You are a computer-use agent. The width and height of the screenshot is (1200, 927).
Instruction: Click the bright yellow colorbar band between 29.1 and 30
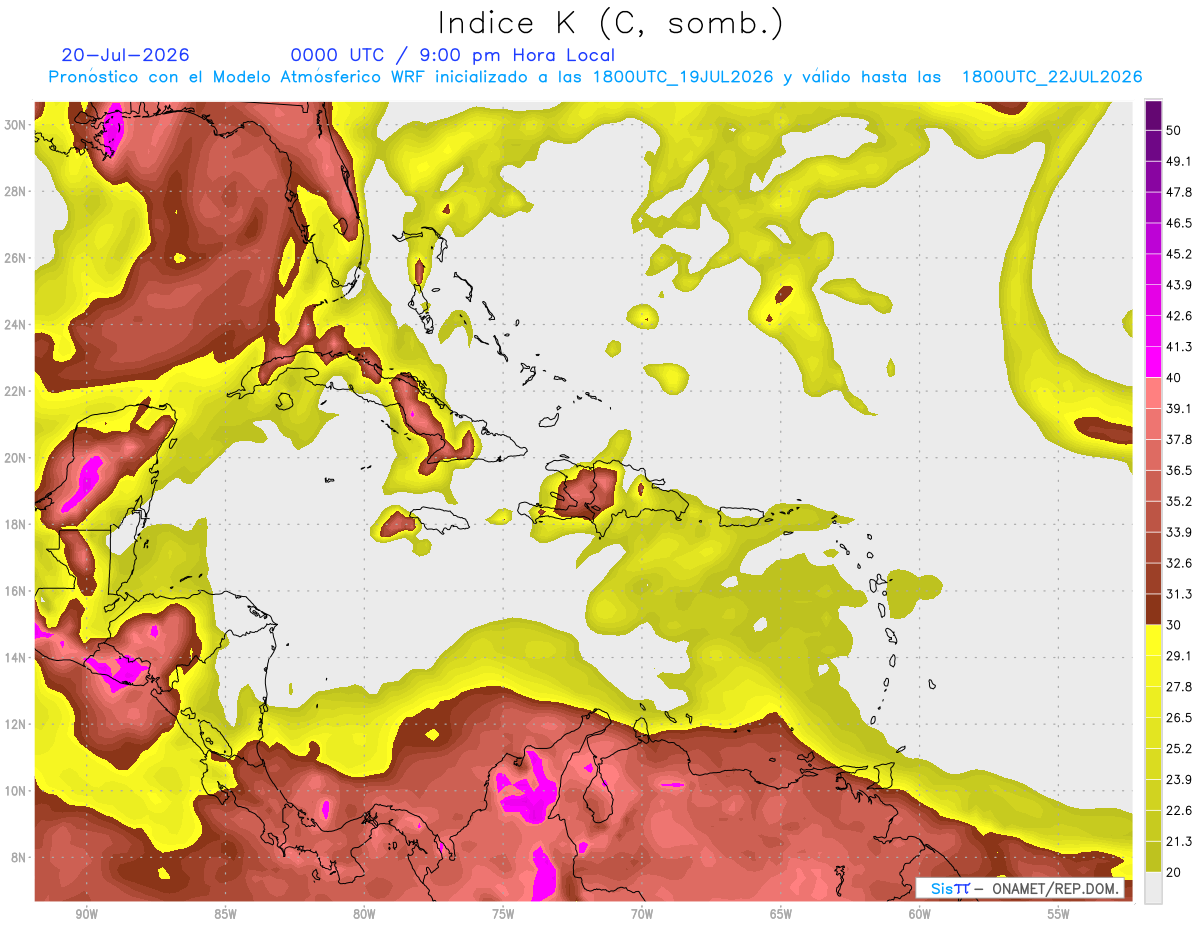[x=1153, y=640]
